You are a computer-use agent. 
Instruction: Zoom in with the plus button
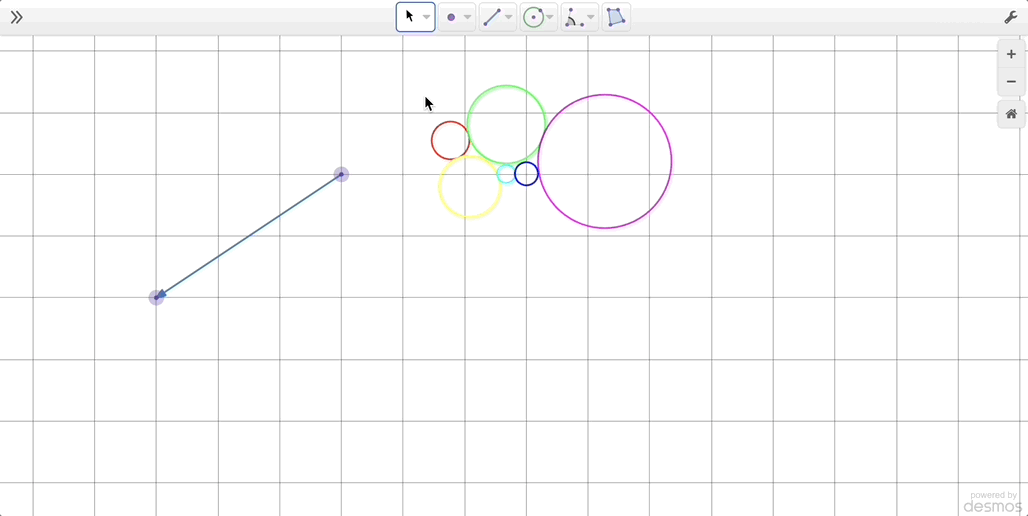coord(1011,55)
